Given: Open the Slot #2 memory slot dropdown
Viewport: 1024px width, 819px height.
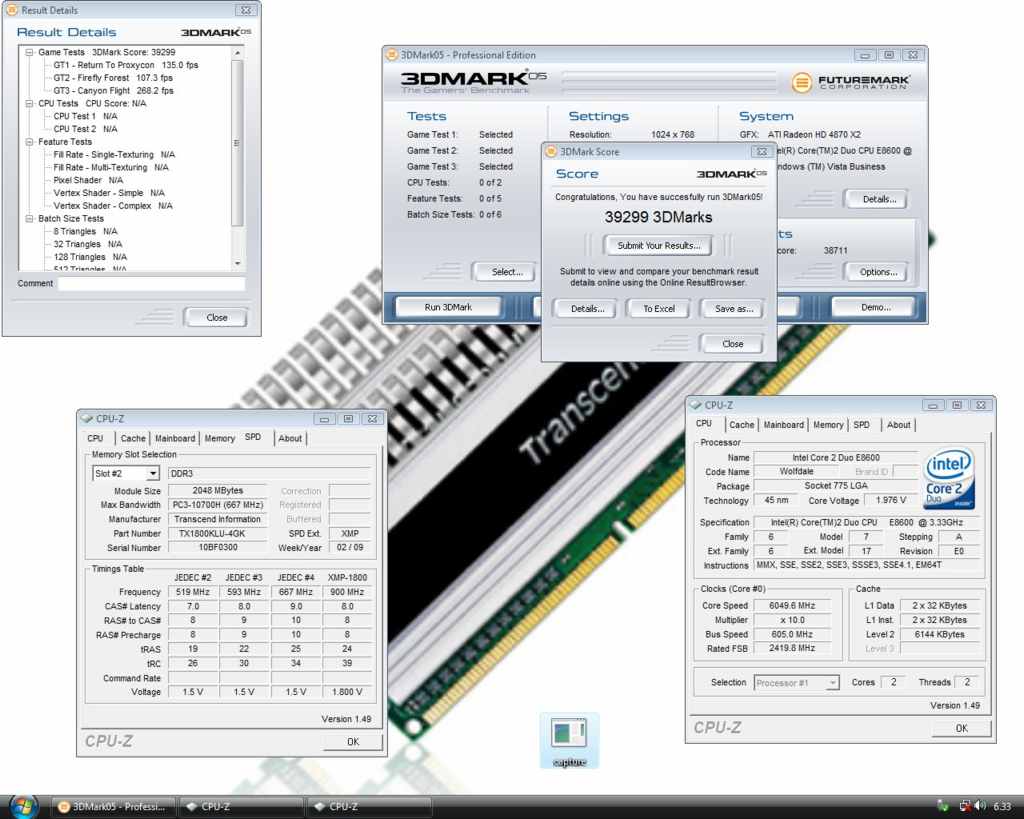Looking at the screenshot, I should [x=152, y=474].
